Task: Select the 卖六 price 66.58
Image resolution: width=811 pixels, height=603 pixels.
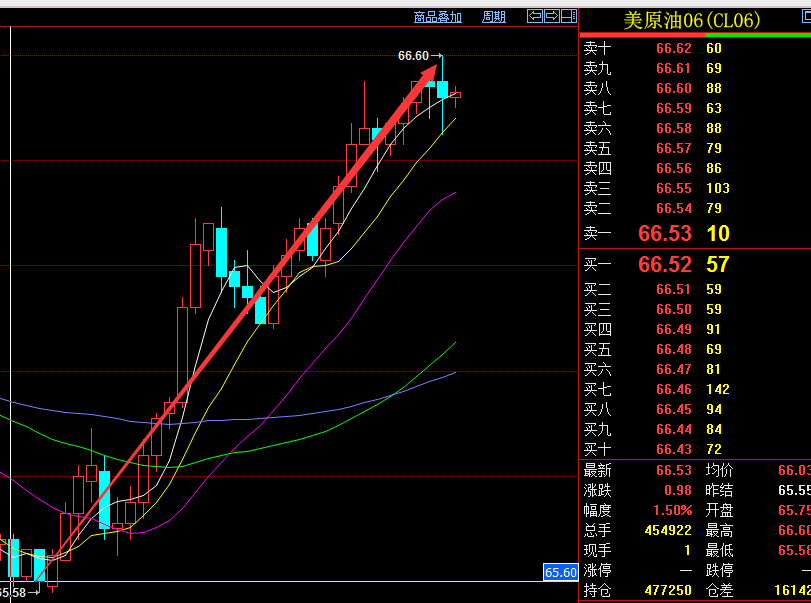Action: (x=673, y=128)
